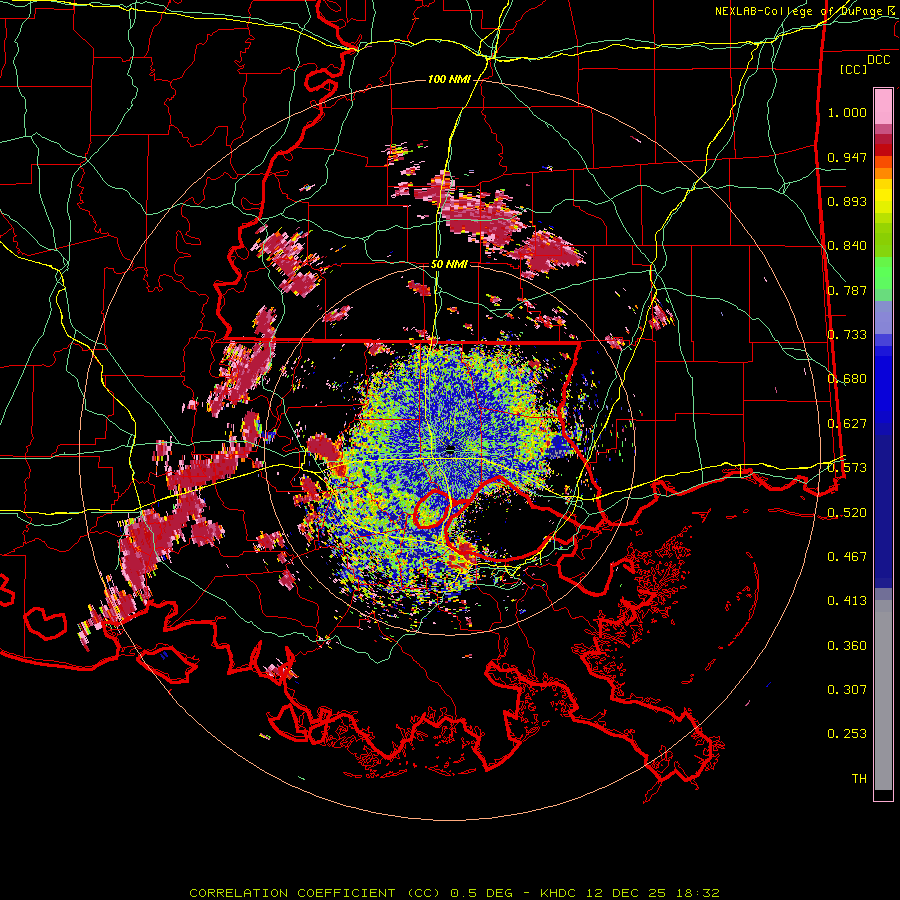Screen dimensions: 900x900
Task: Click the 100 NMI range ring label
Action: 449,79
